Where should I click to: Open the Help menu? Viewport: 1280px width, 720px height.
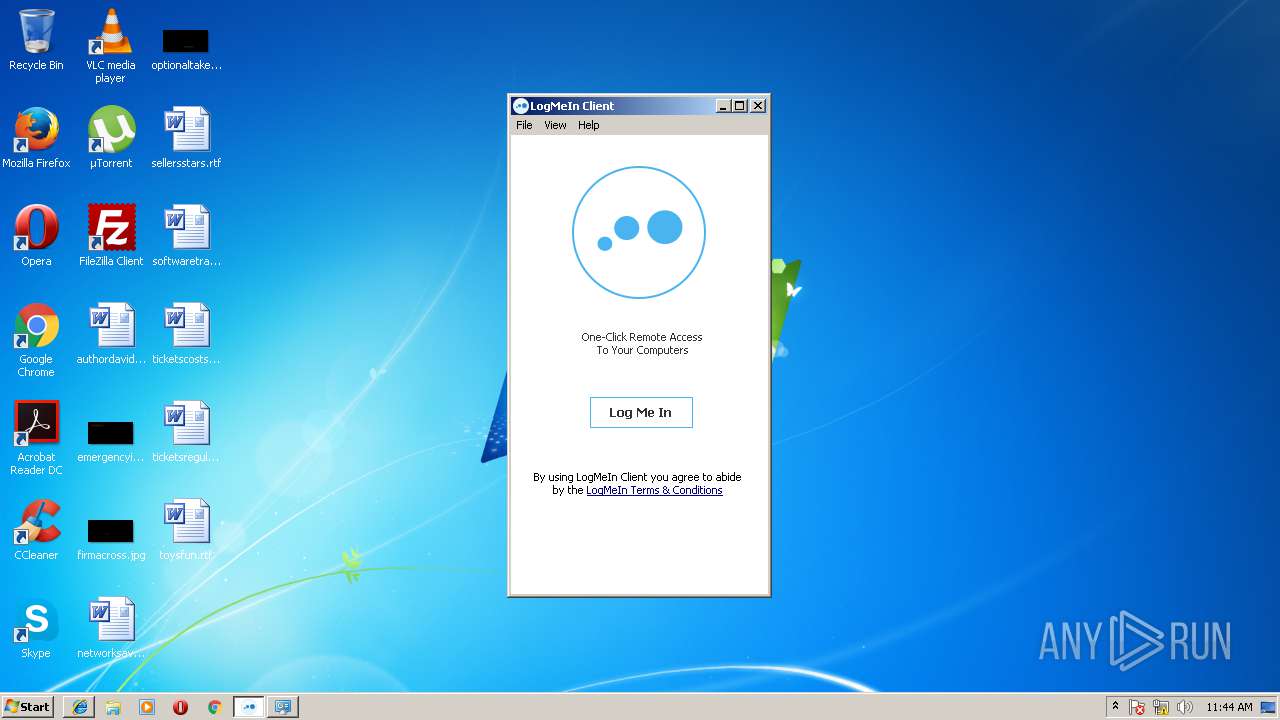tap(589, 125)
